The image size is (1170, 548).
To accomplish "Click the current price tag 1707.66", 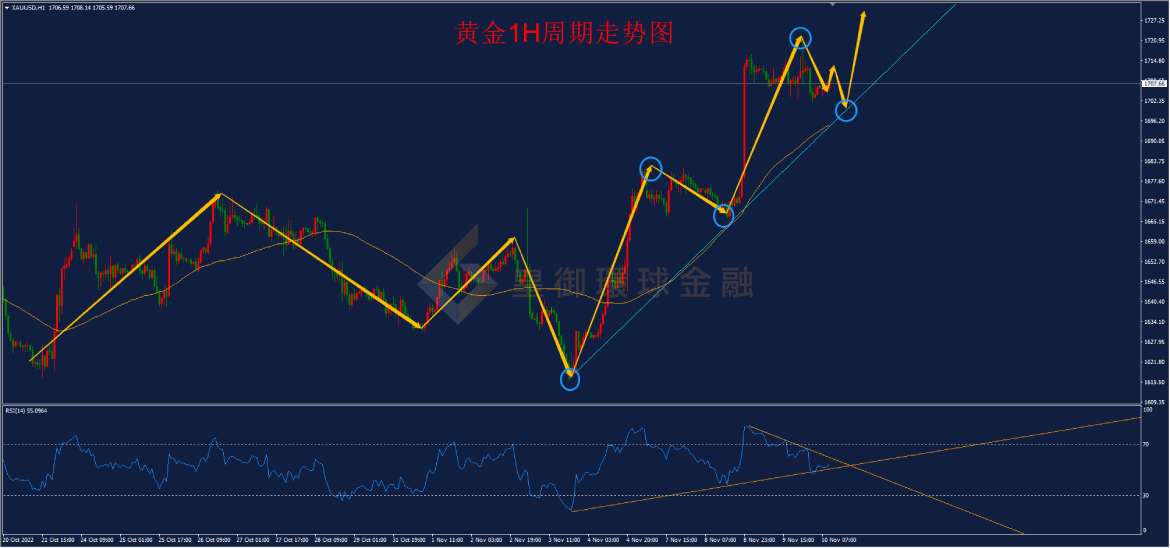I will click(x=1154, y=84).
